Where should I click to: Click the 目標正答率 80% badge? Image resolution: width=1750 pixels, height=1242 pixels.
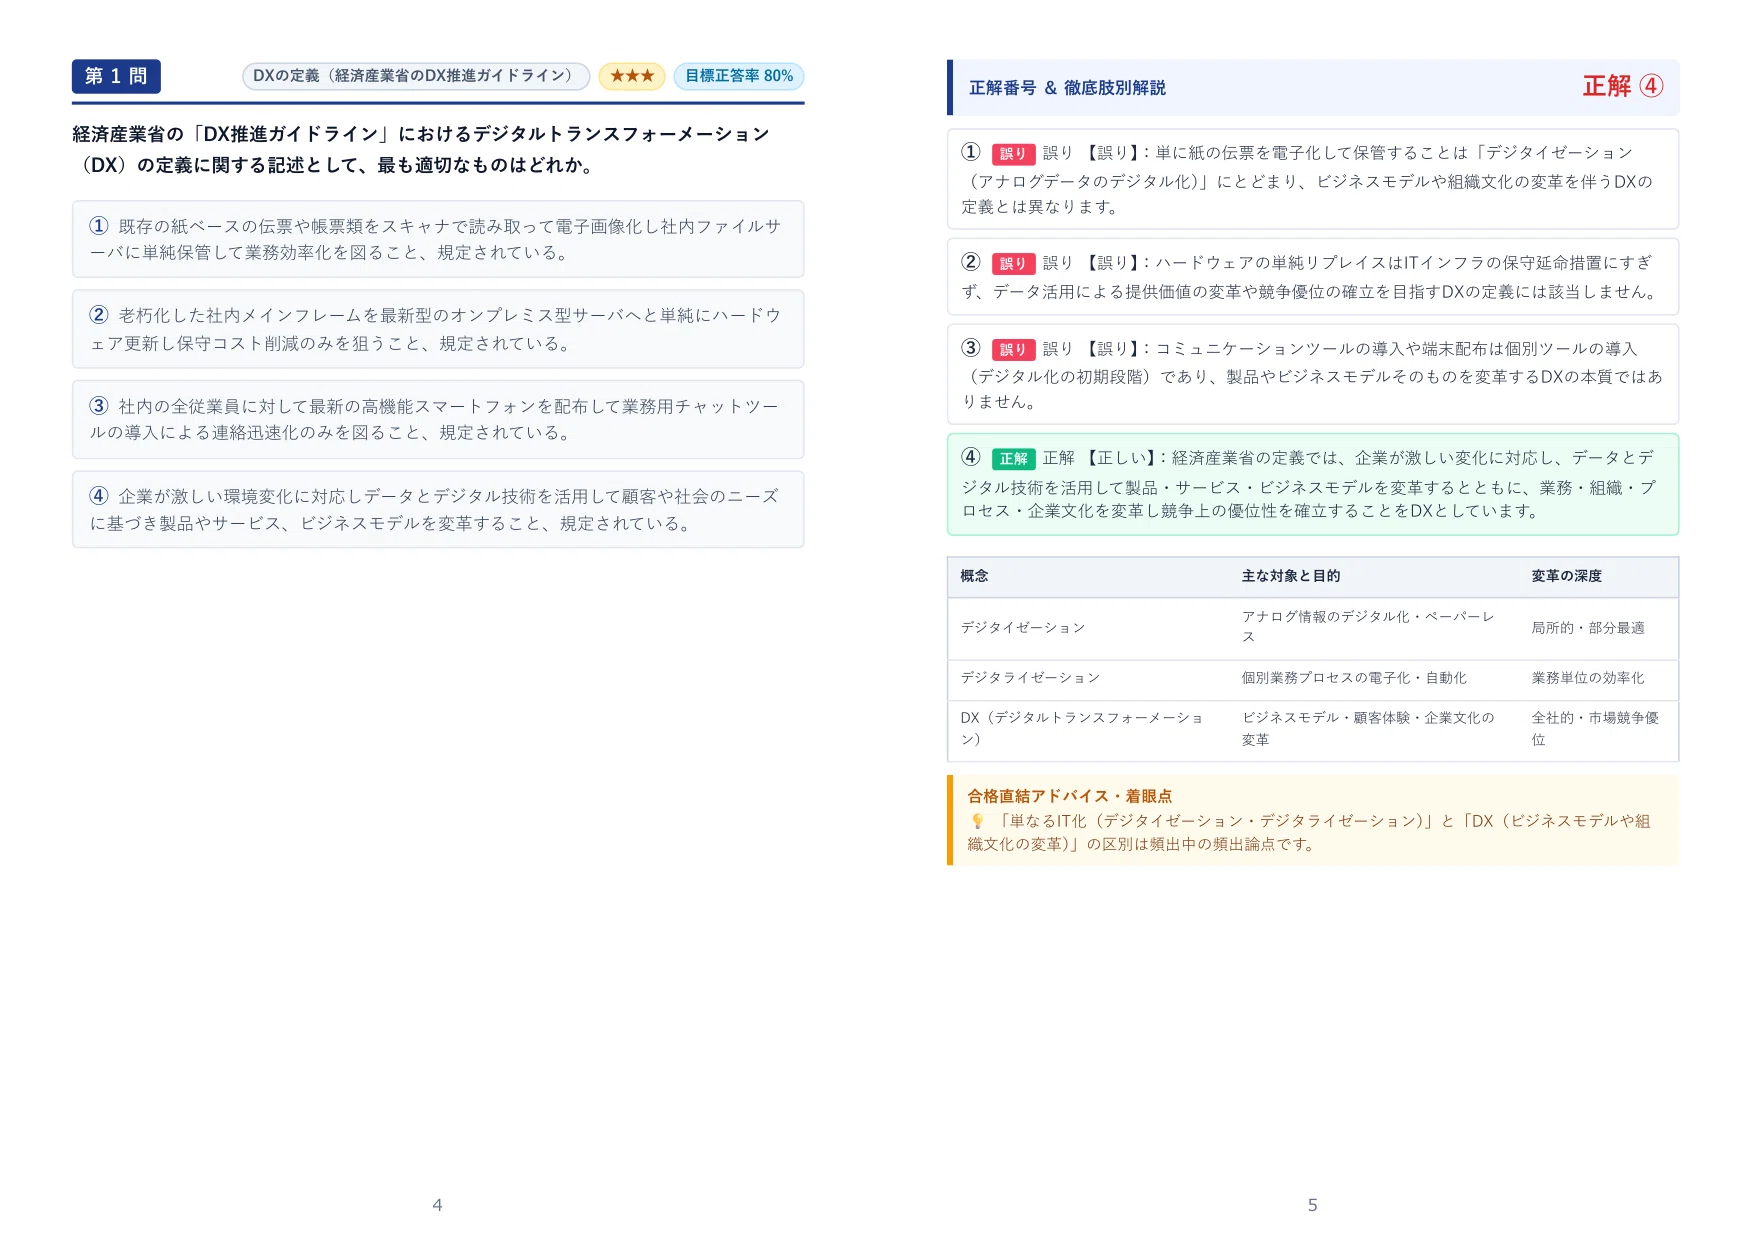739,76
